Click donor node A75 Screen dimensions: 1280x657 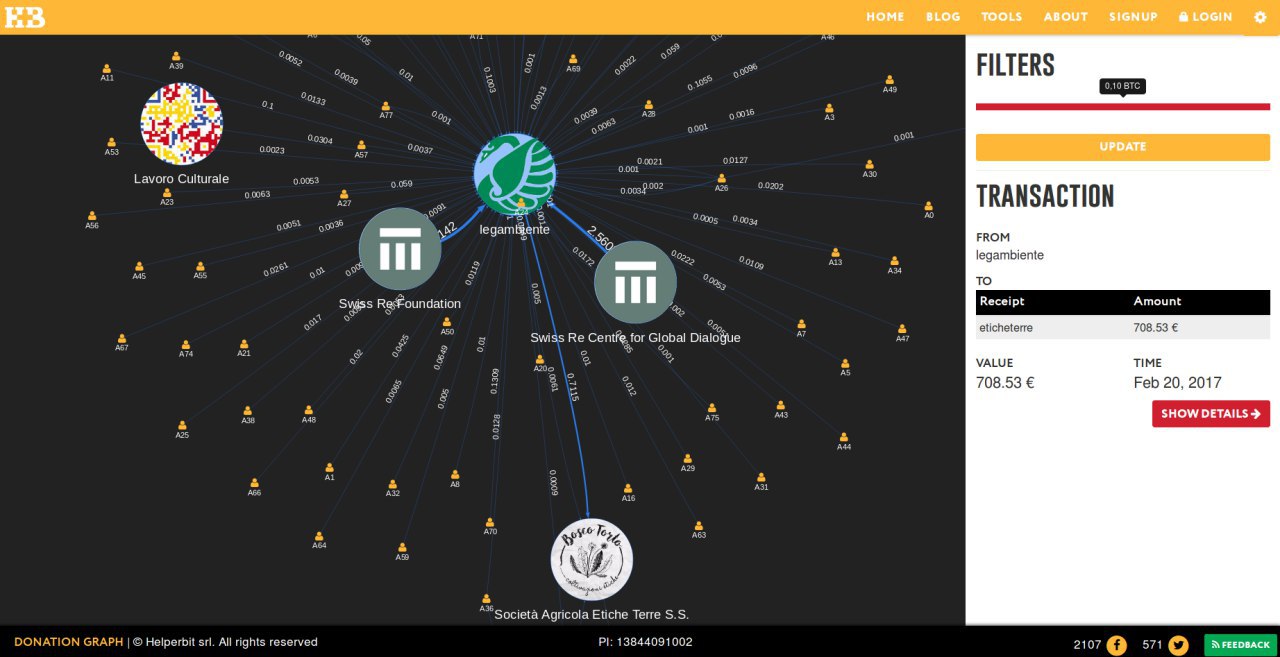tap(712, 408)
